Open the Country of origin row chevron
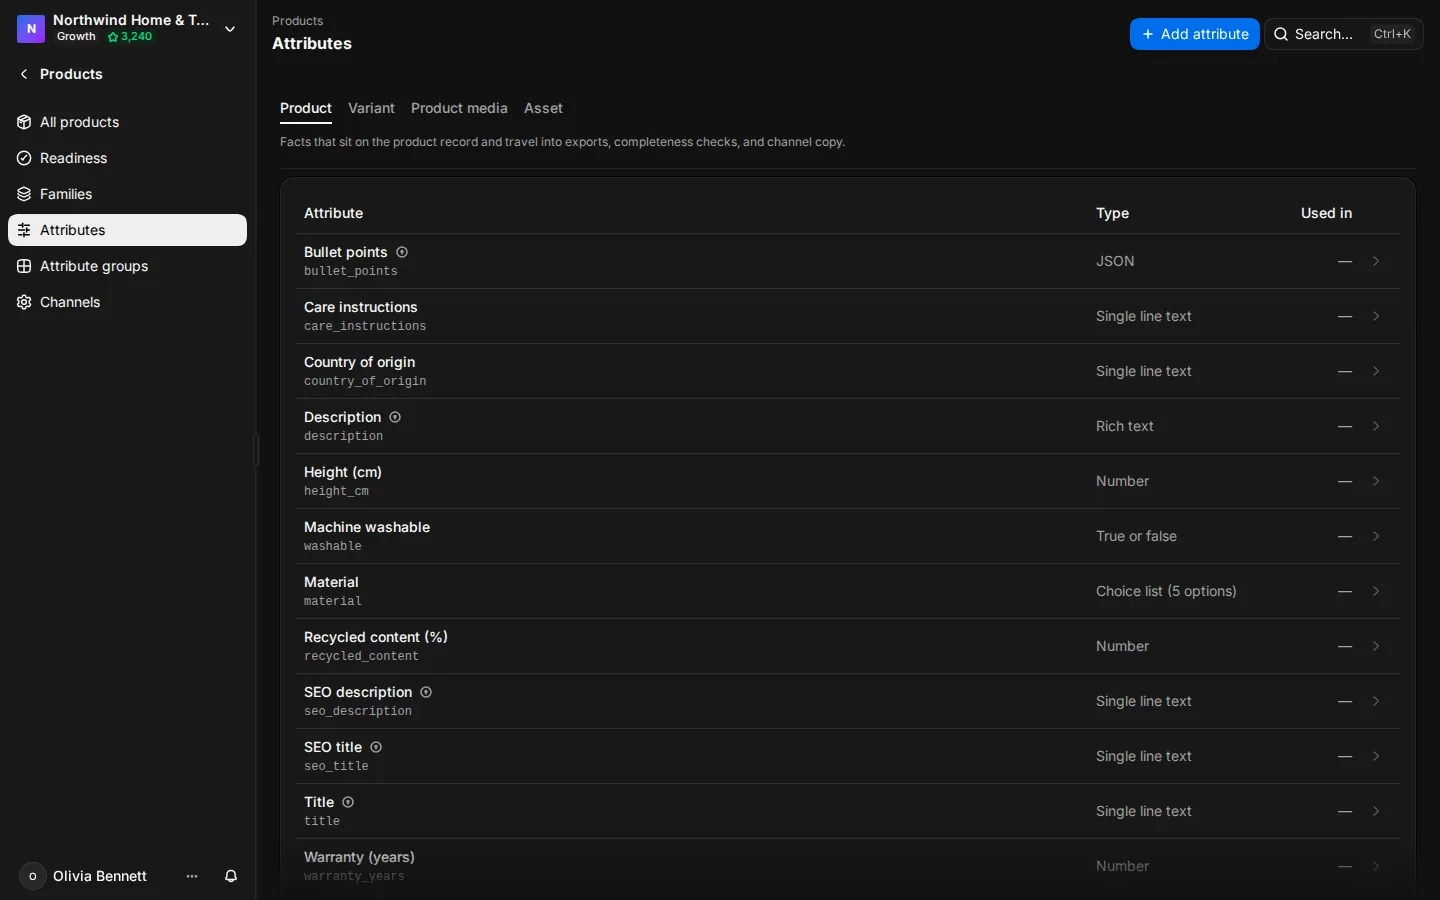The width and height of the screenshot is (1440, 900). tap(1376, 371)
